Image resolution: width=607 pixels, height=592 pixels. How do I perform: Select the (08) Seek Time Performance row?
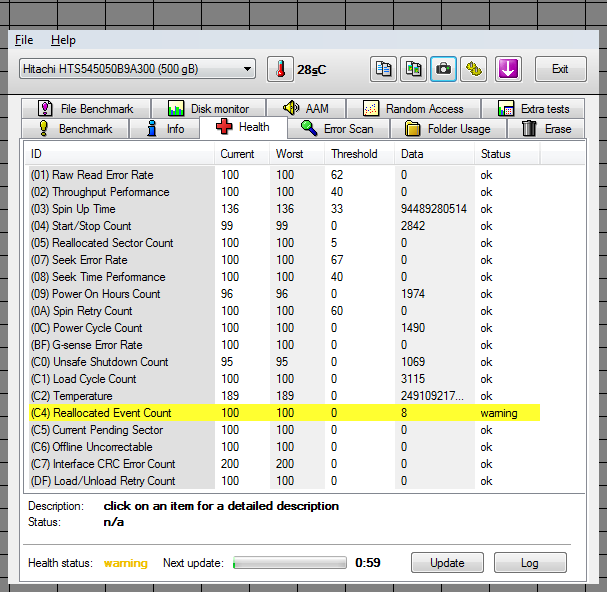tap(285, 277)
